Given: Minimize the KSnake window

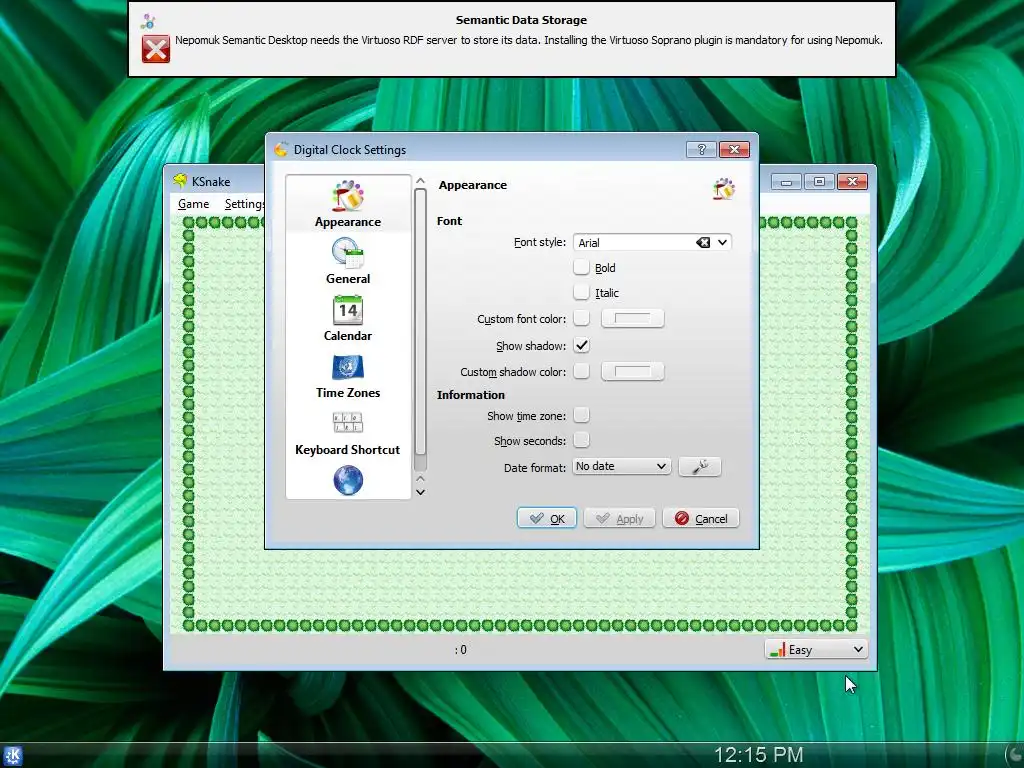Looking at the screenshot, I should click(786, 182).
